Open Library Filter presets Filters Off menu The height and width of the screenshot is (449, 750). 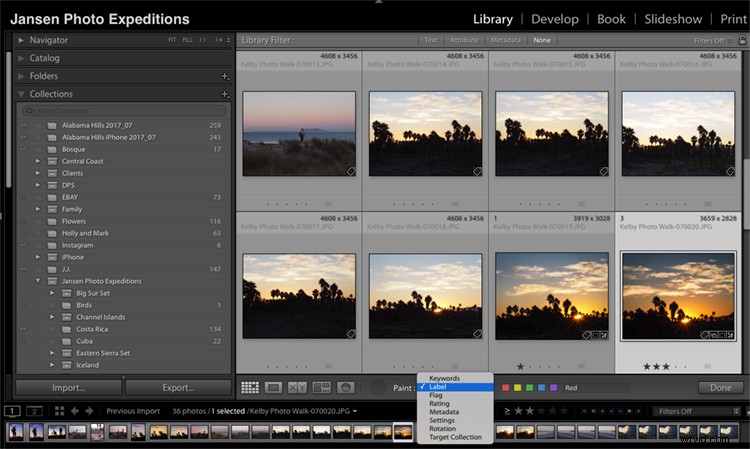pos(713,41)
